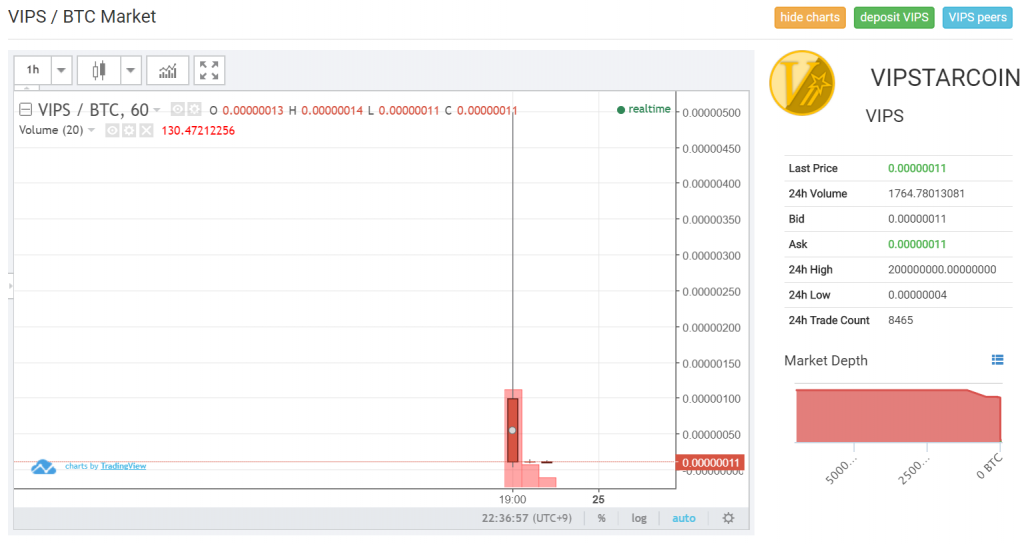Viewport: 1024px width, 544px height.
Task: Click the Volume value 130.47212256
Action: [198, 131]
